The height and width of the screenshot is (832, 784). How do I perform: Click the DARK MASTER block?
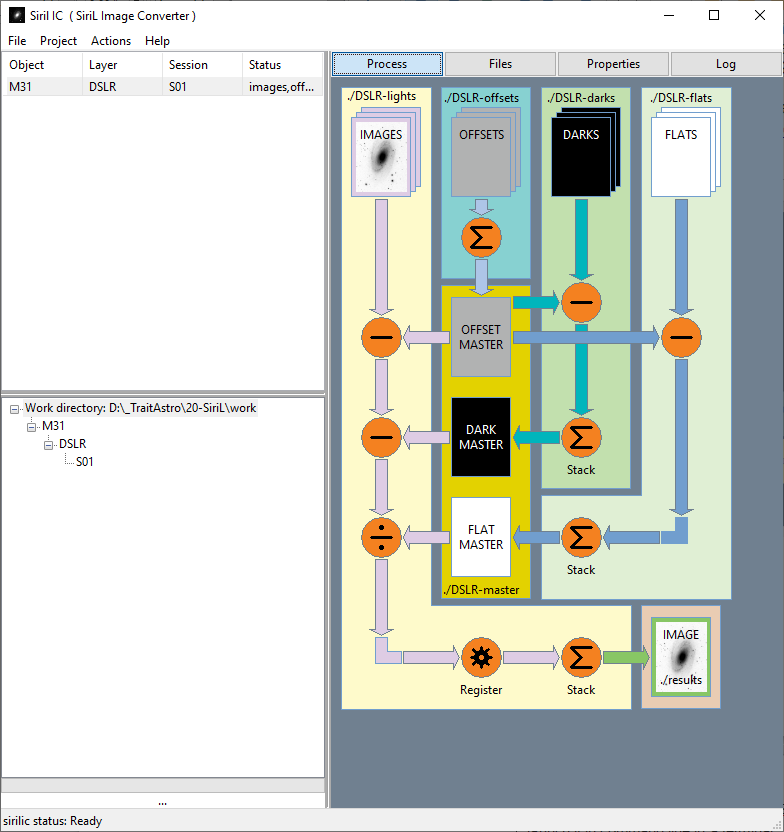(481, 437)
